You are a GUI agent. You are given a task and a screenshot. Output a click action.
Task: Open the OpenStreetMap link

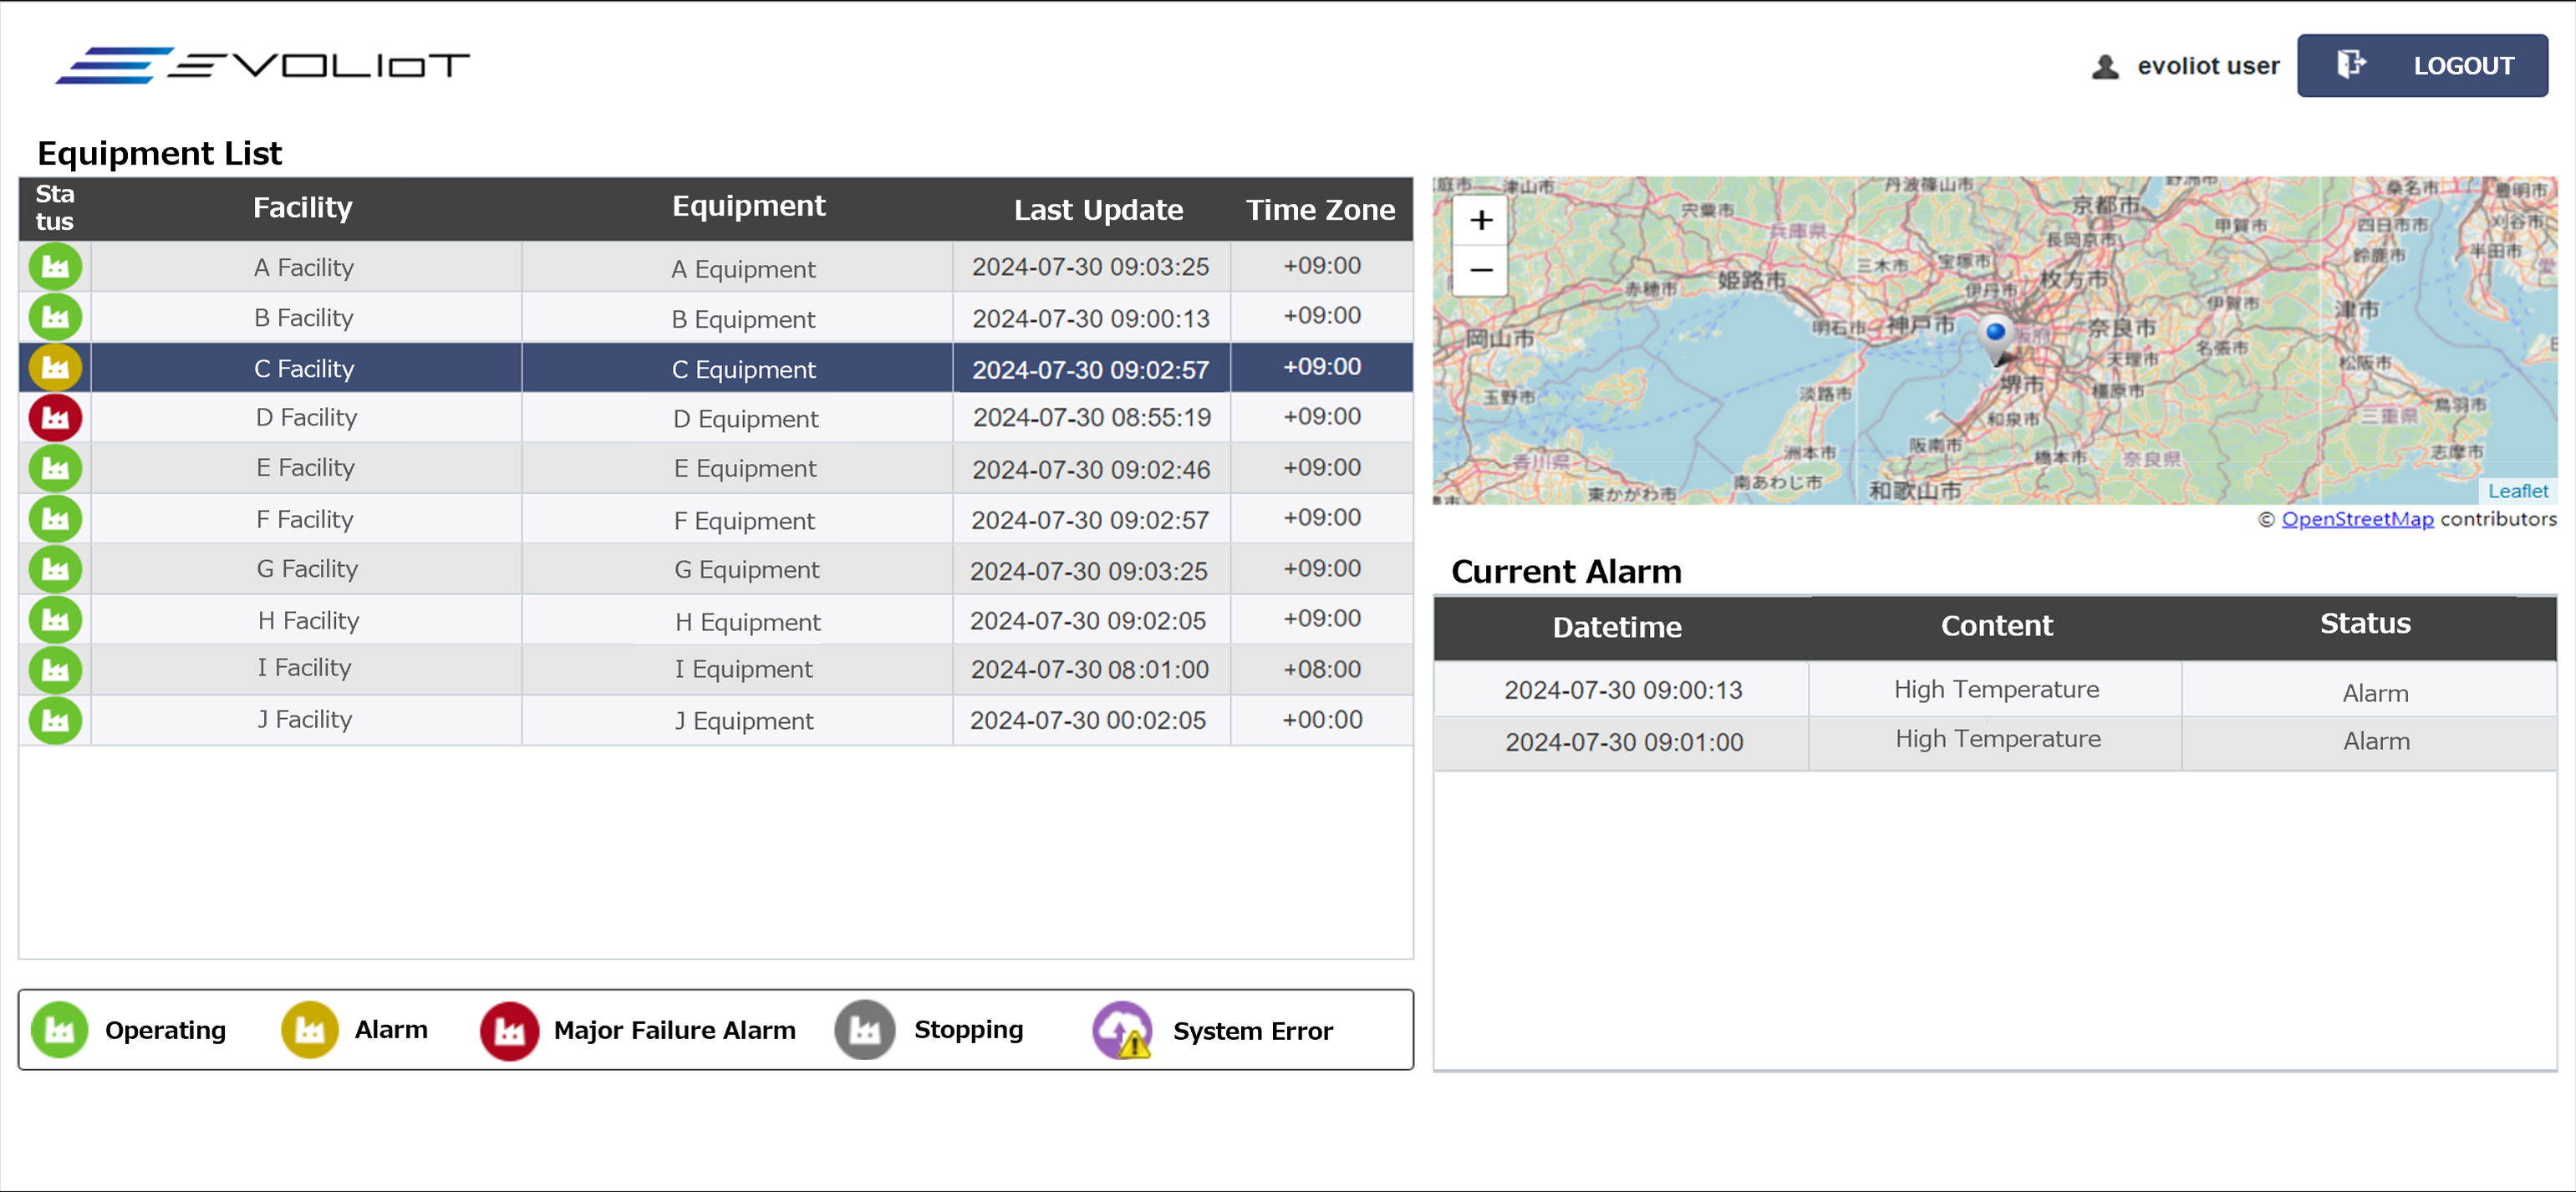2357,519
